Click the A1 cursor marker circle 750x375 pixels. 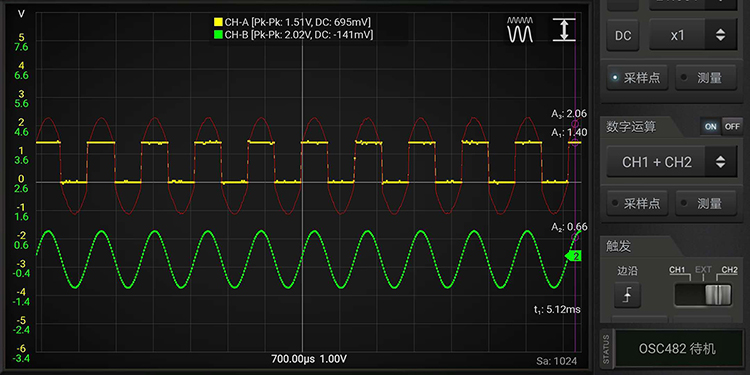[575, 142]
